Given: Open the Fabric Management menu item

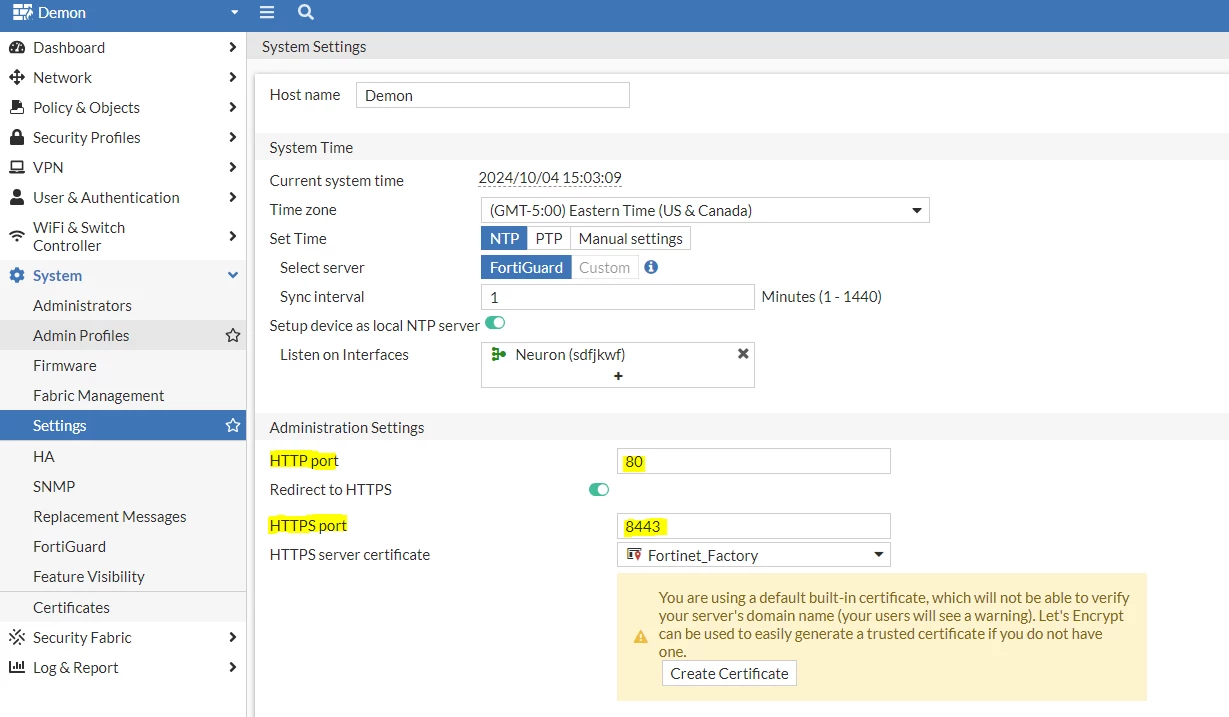Looking at the screenshot, I should click(123, 395).
